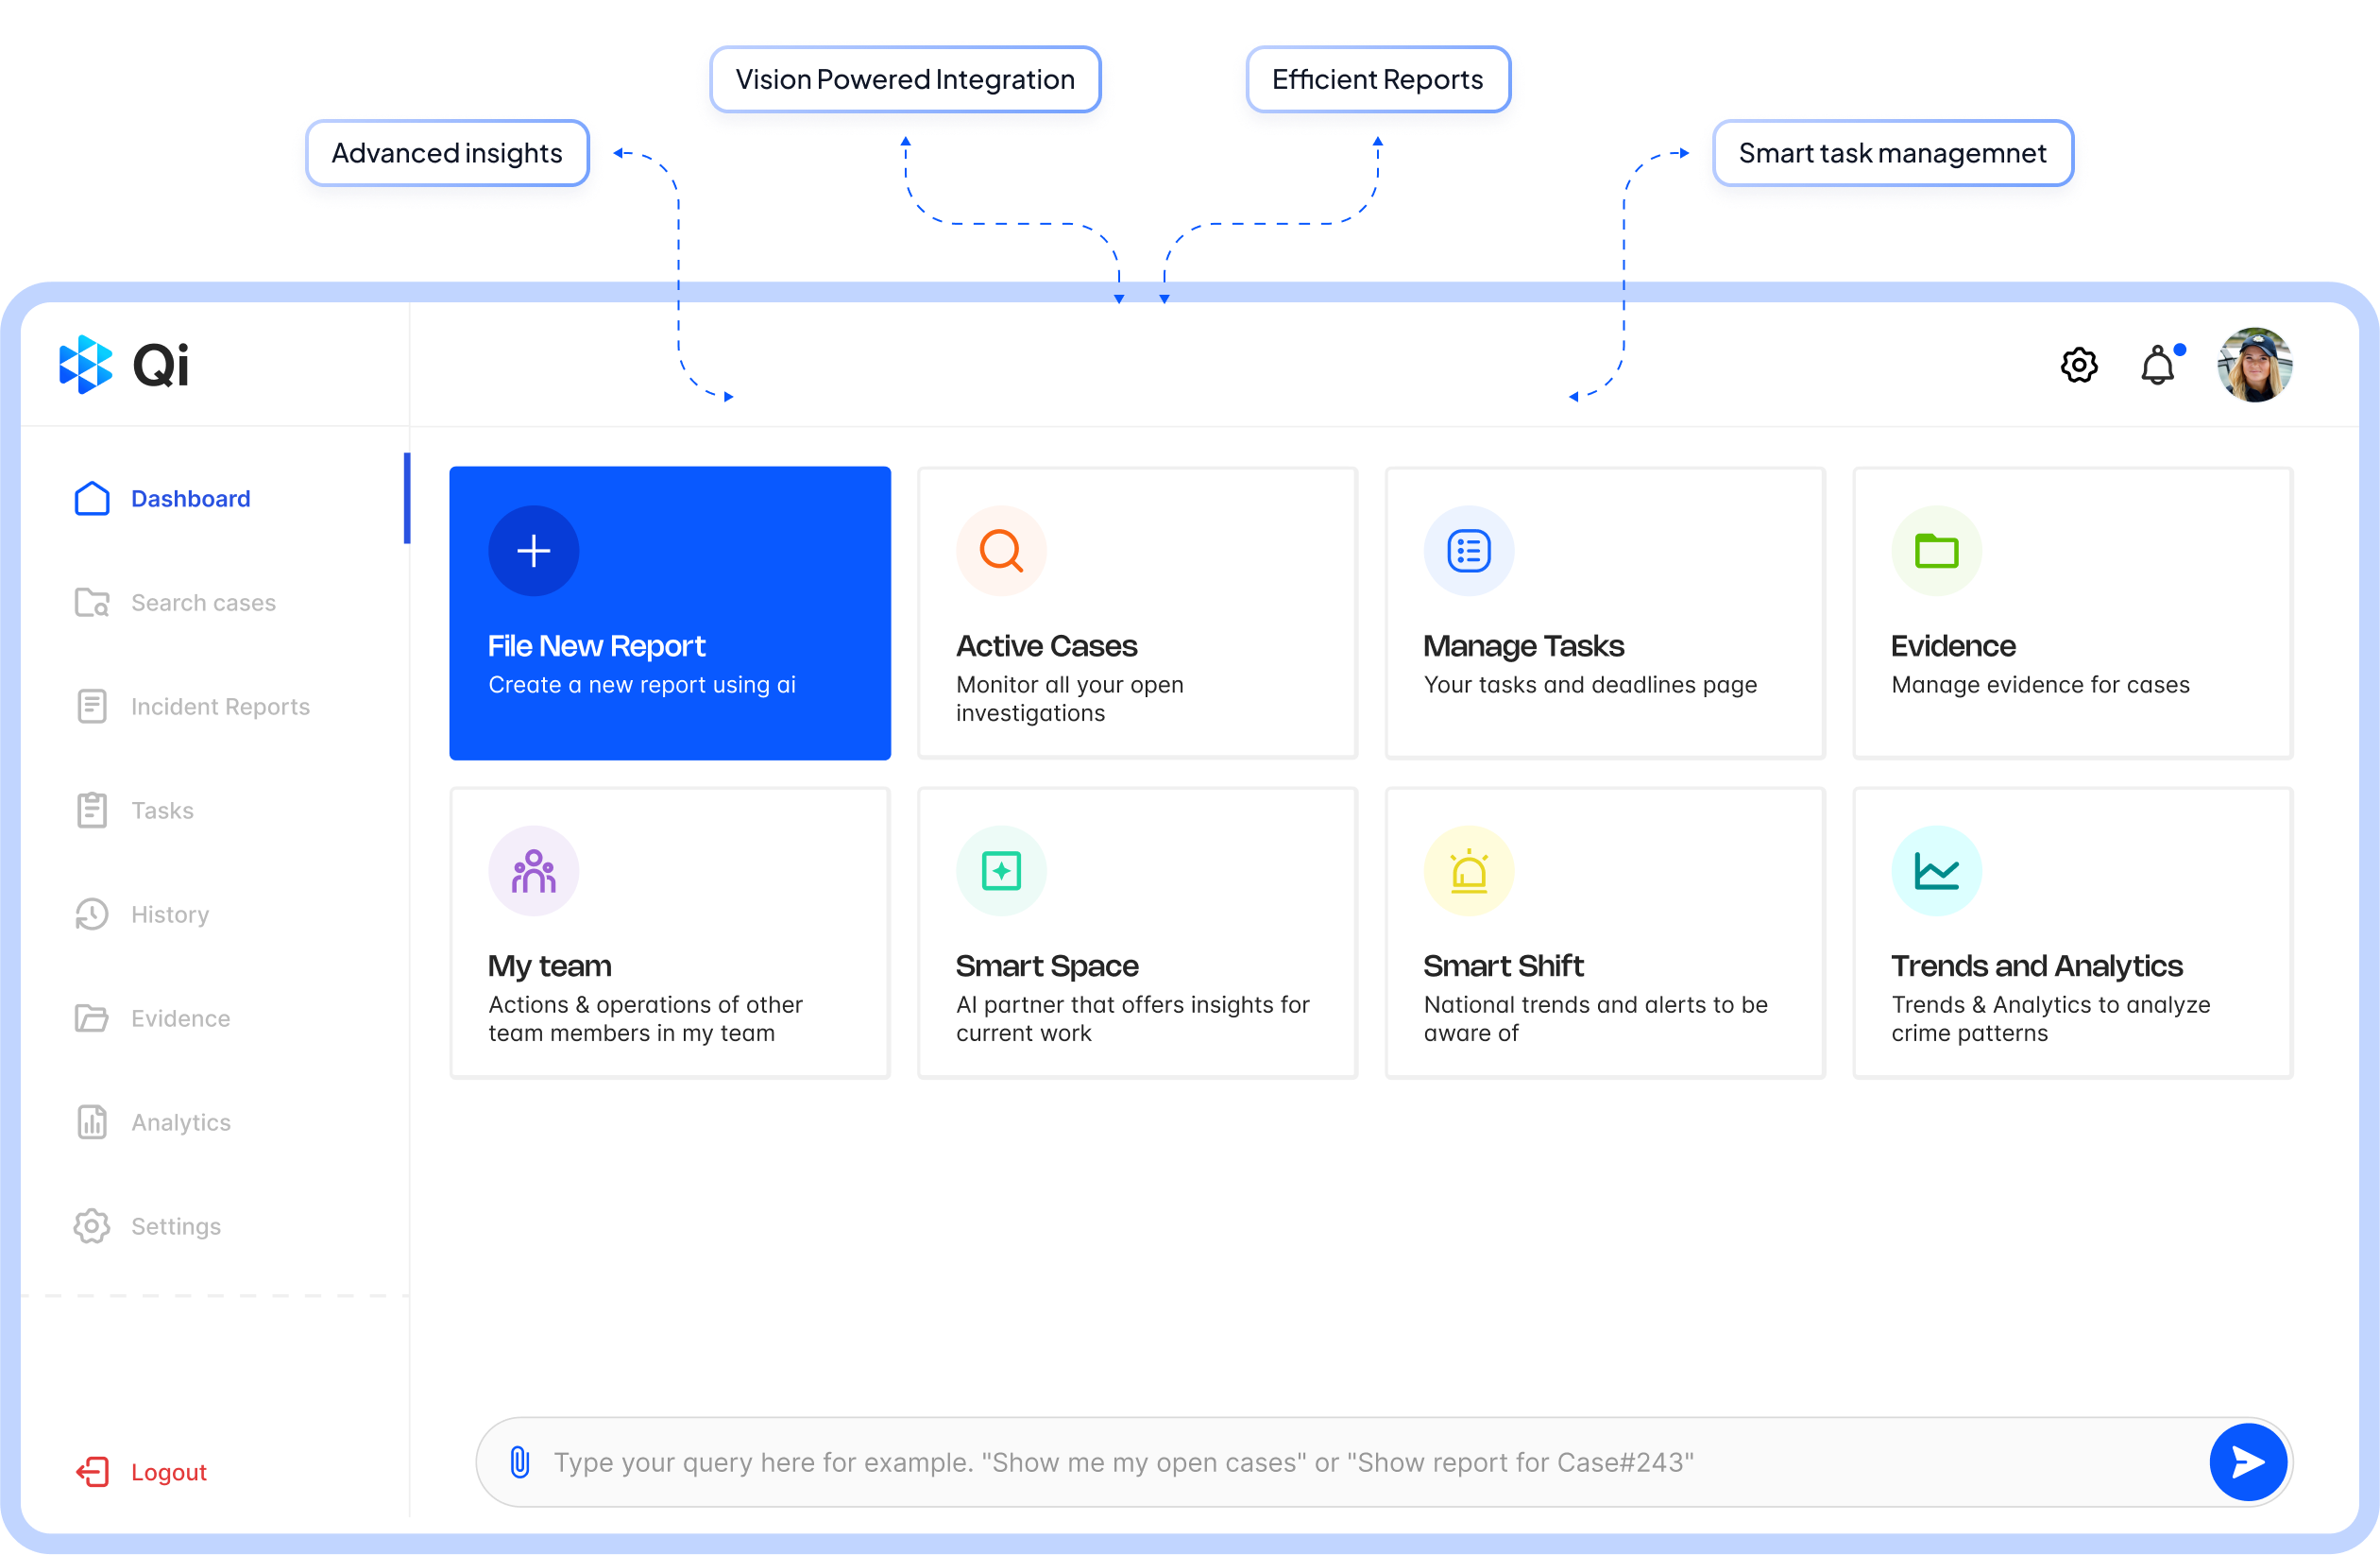
Task: Open the notifications bell
Action: (x=2157, y=366)
